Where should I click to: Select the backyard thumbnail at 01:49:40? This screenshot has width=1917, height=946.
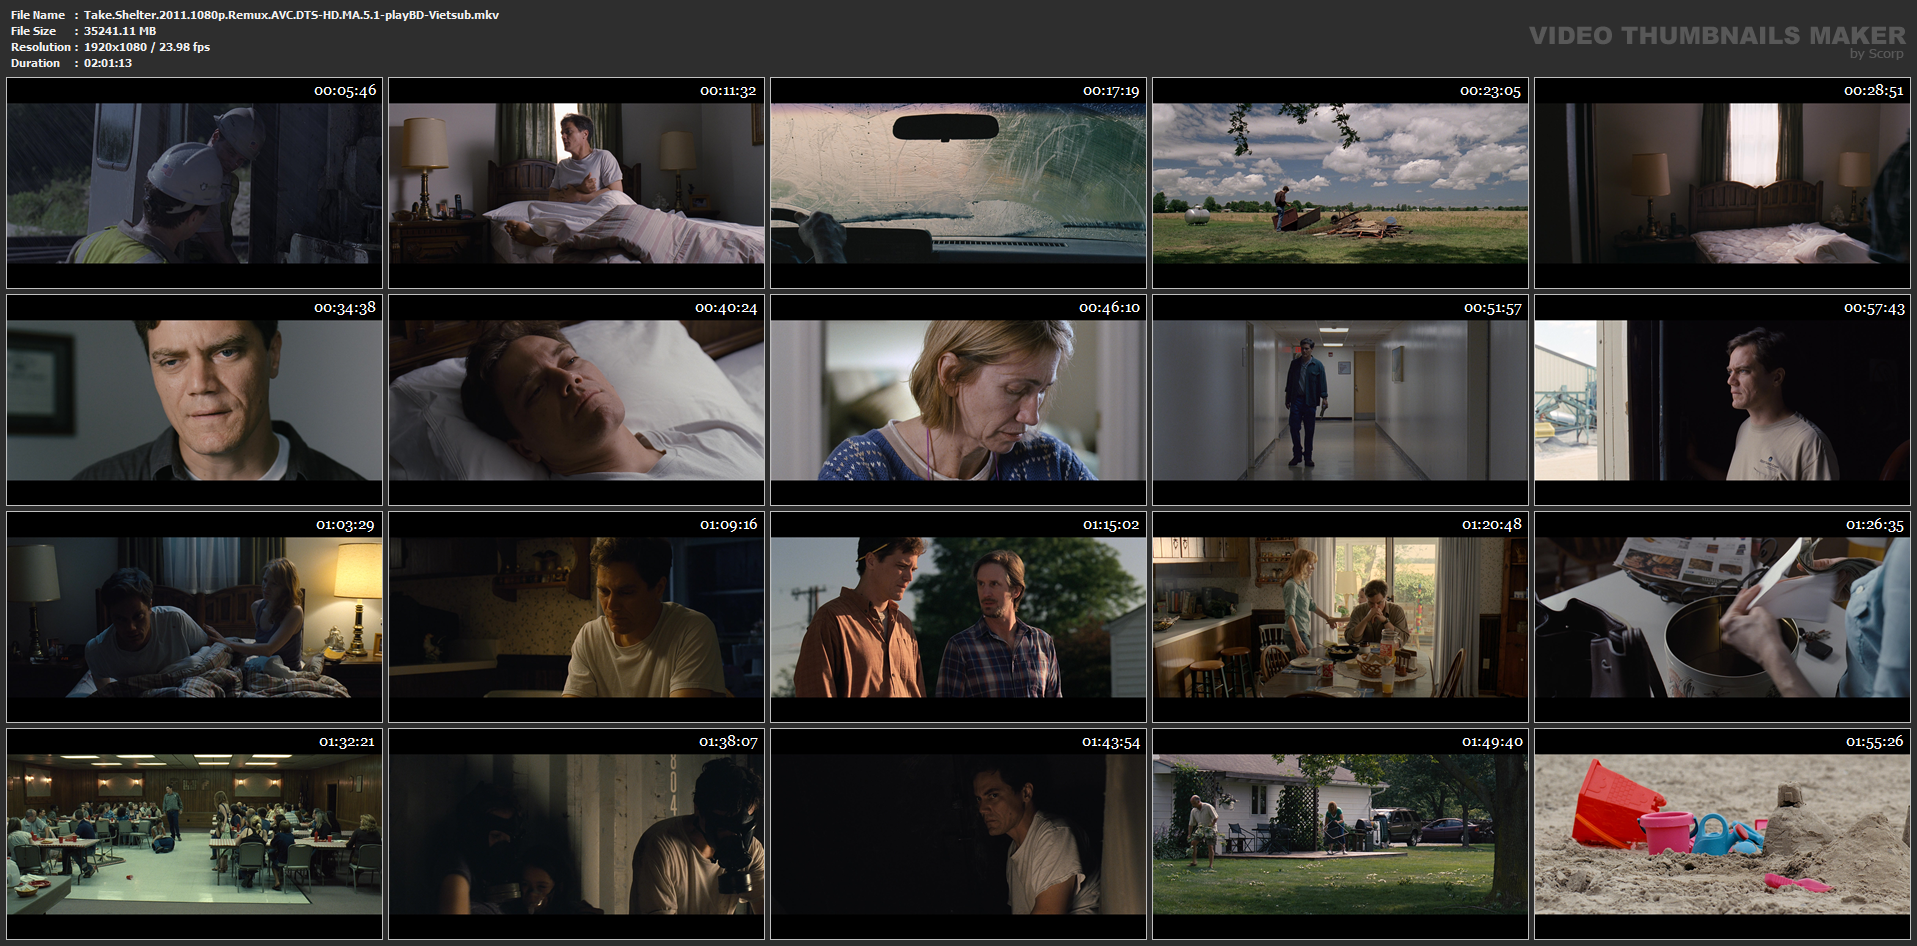1340,834
